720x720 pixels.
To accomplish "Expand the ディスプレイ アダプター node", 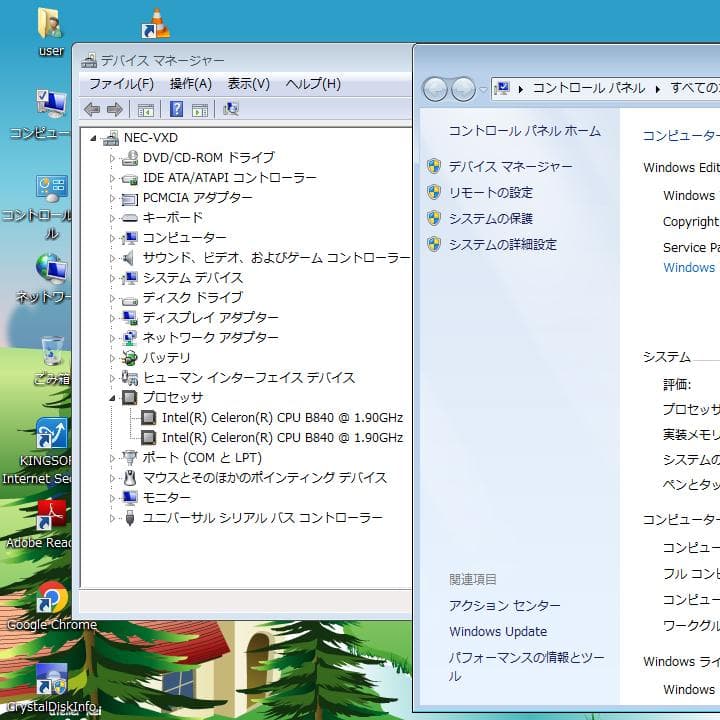I will click(x=112, y=318).
